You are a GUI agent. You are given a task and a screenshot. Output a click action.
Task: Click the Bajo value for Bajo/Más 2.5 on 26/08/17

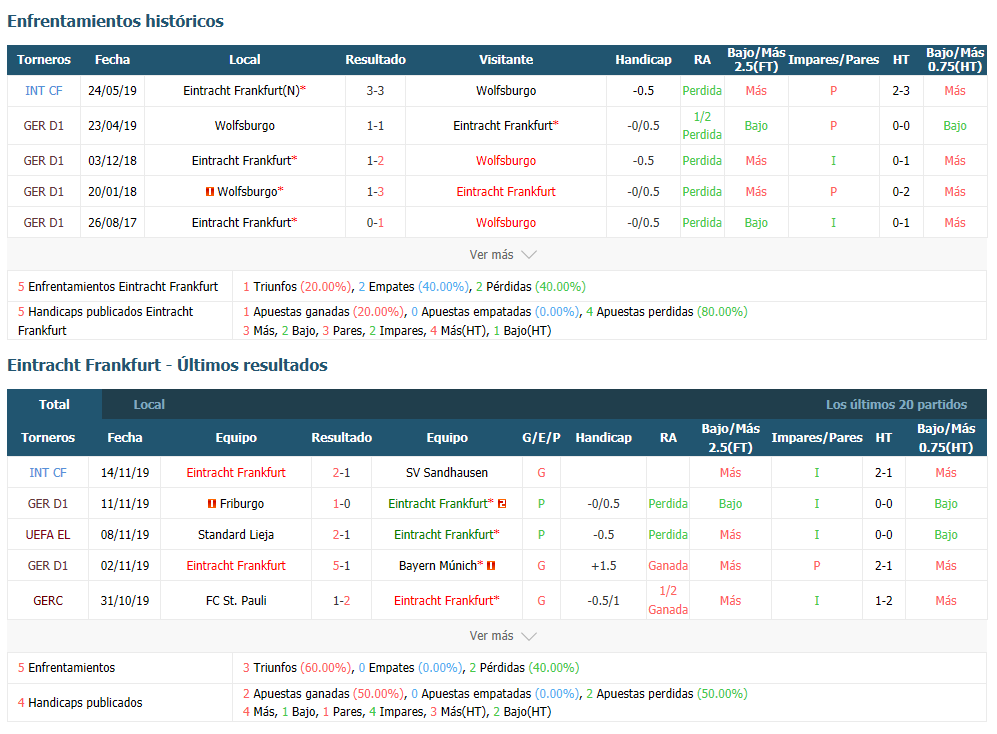coord(756,223)
